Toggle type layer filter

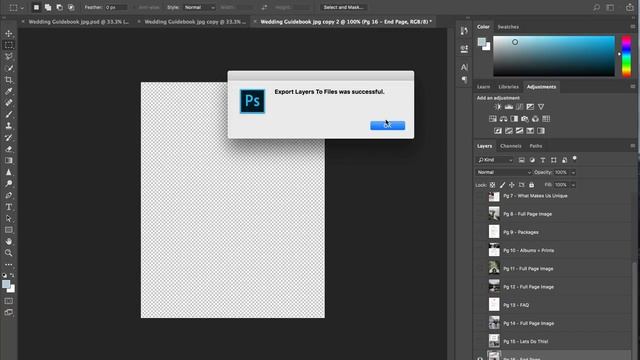pyautogui.click(x=543, y=160)
